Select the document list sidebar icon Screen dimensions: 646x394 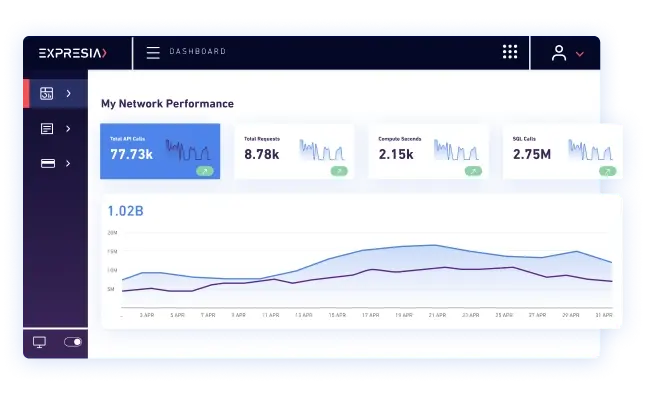point(47,129)
